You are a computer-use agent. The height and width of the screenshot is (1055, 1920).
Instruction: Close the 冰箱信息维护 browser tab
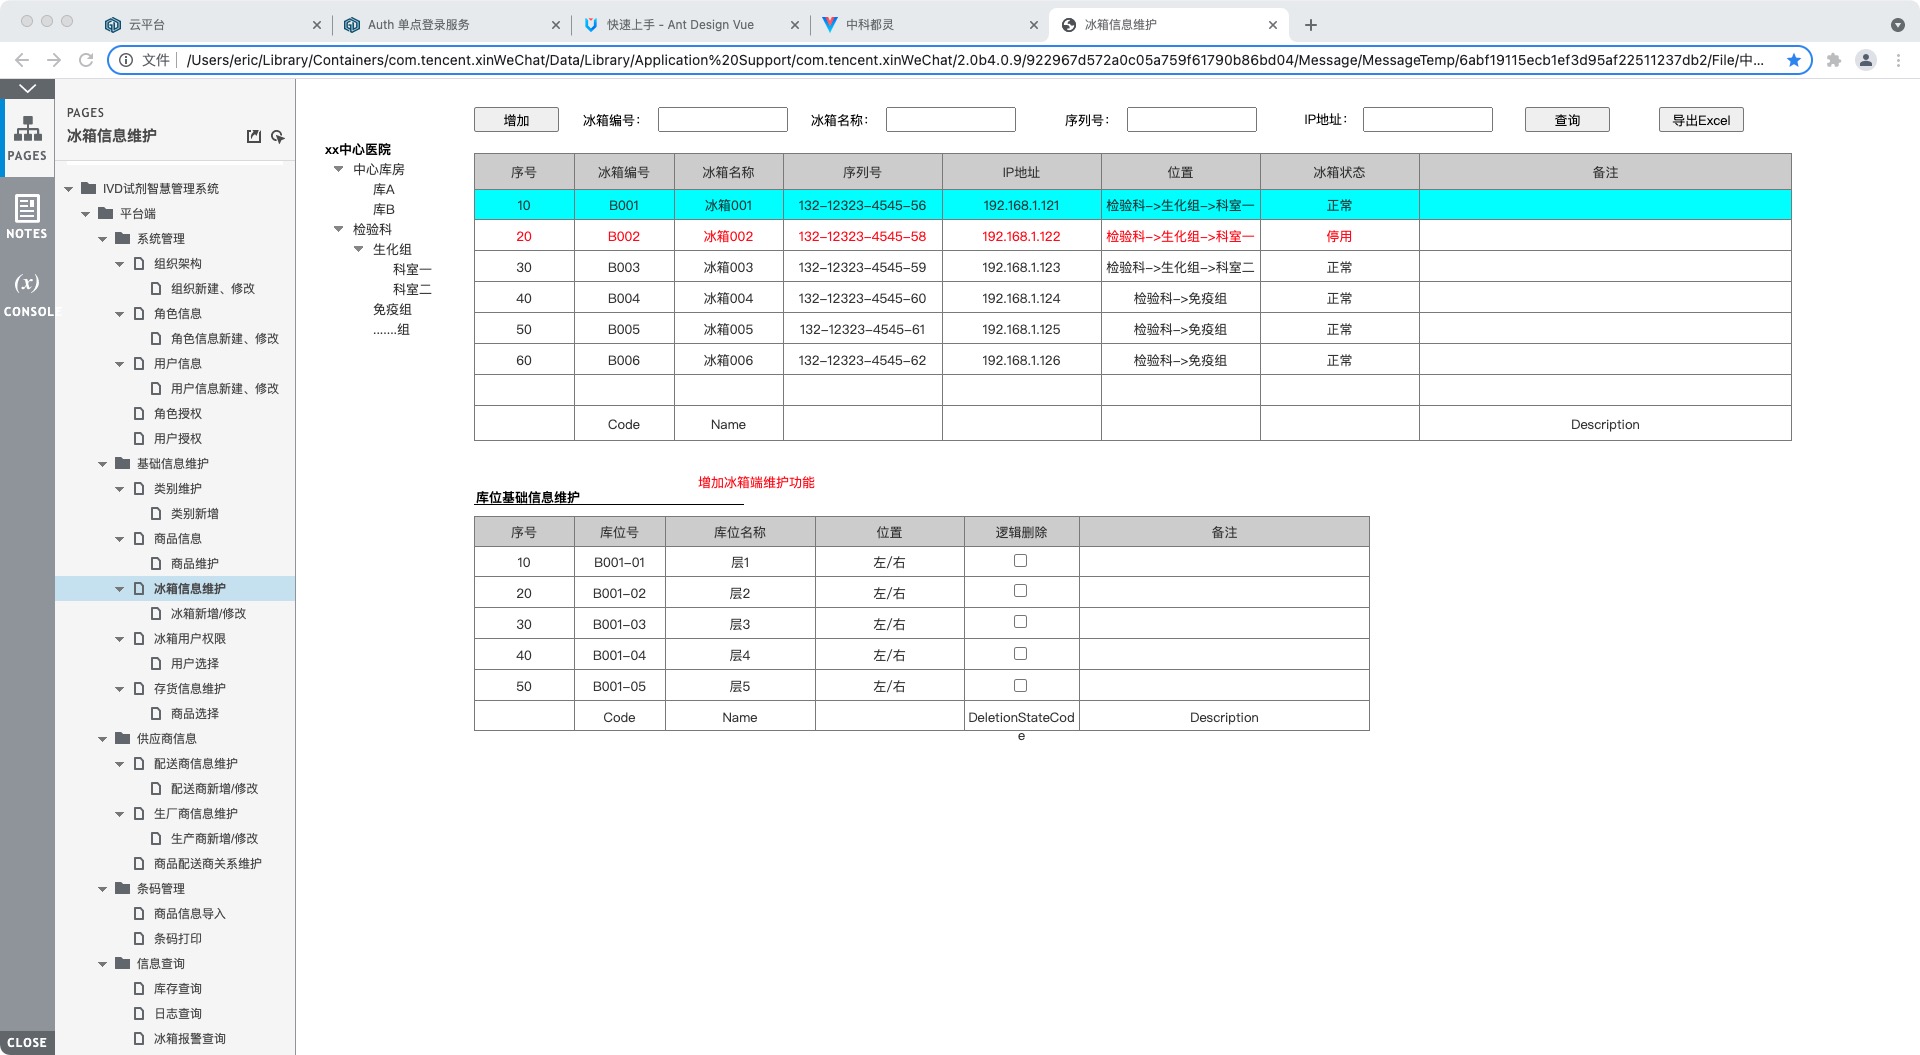point(1273,25)
